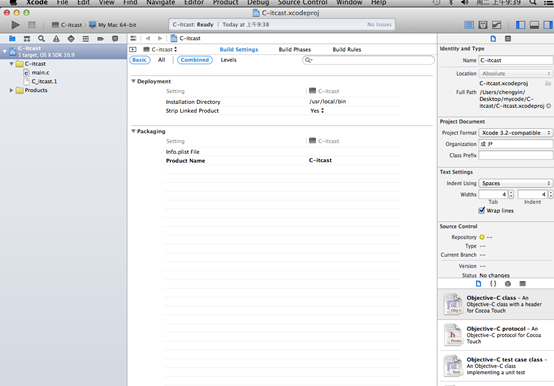Image resolution: width=554 pixels, height=386 pixels.
Task: Choose the C-itcast scheme in the toolbar
Action: point(67,25)
